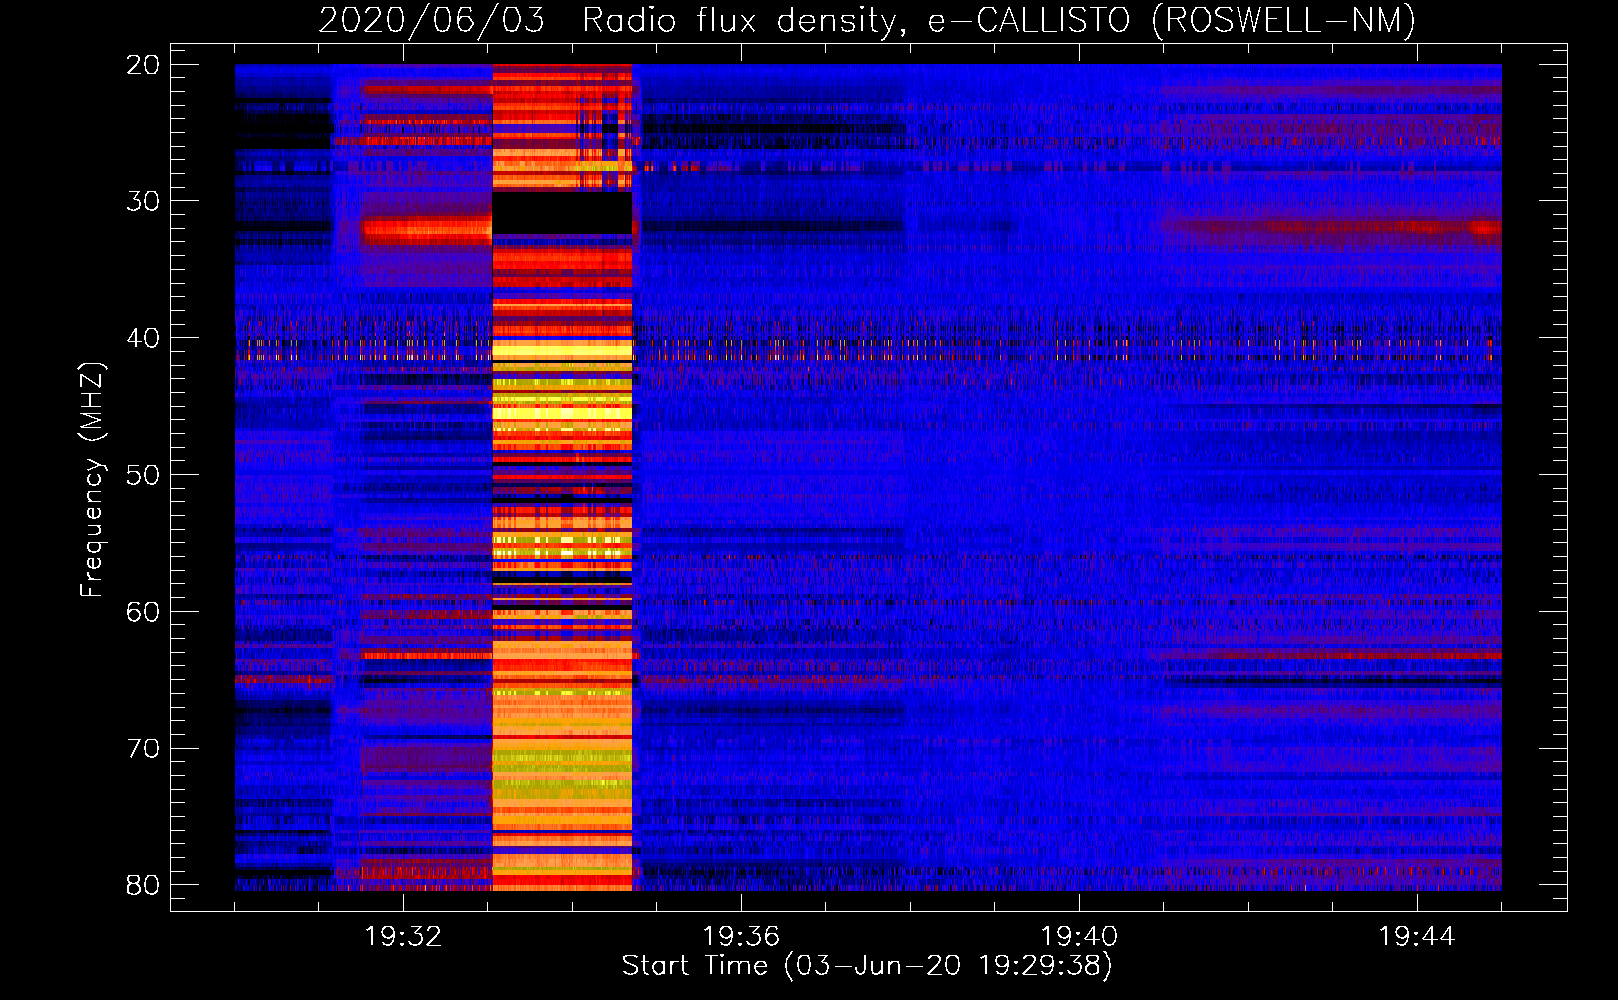Click the 19:44 time tick label
The height and width of the screenshot is (1000, 1618).
(1417, 936)
